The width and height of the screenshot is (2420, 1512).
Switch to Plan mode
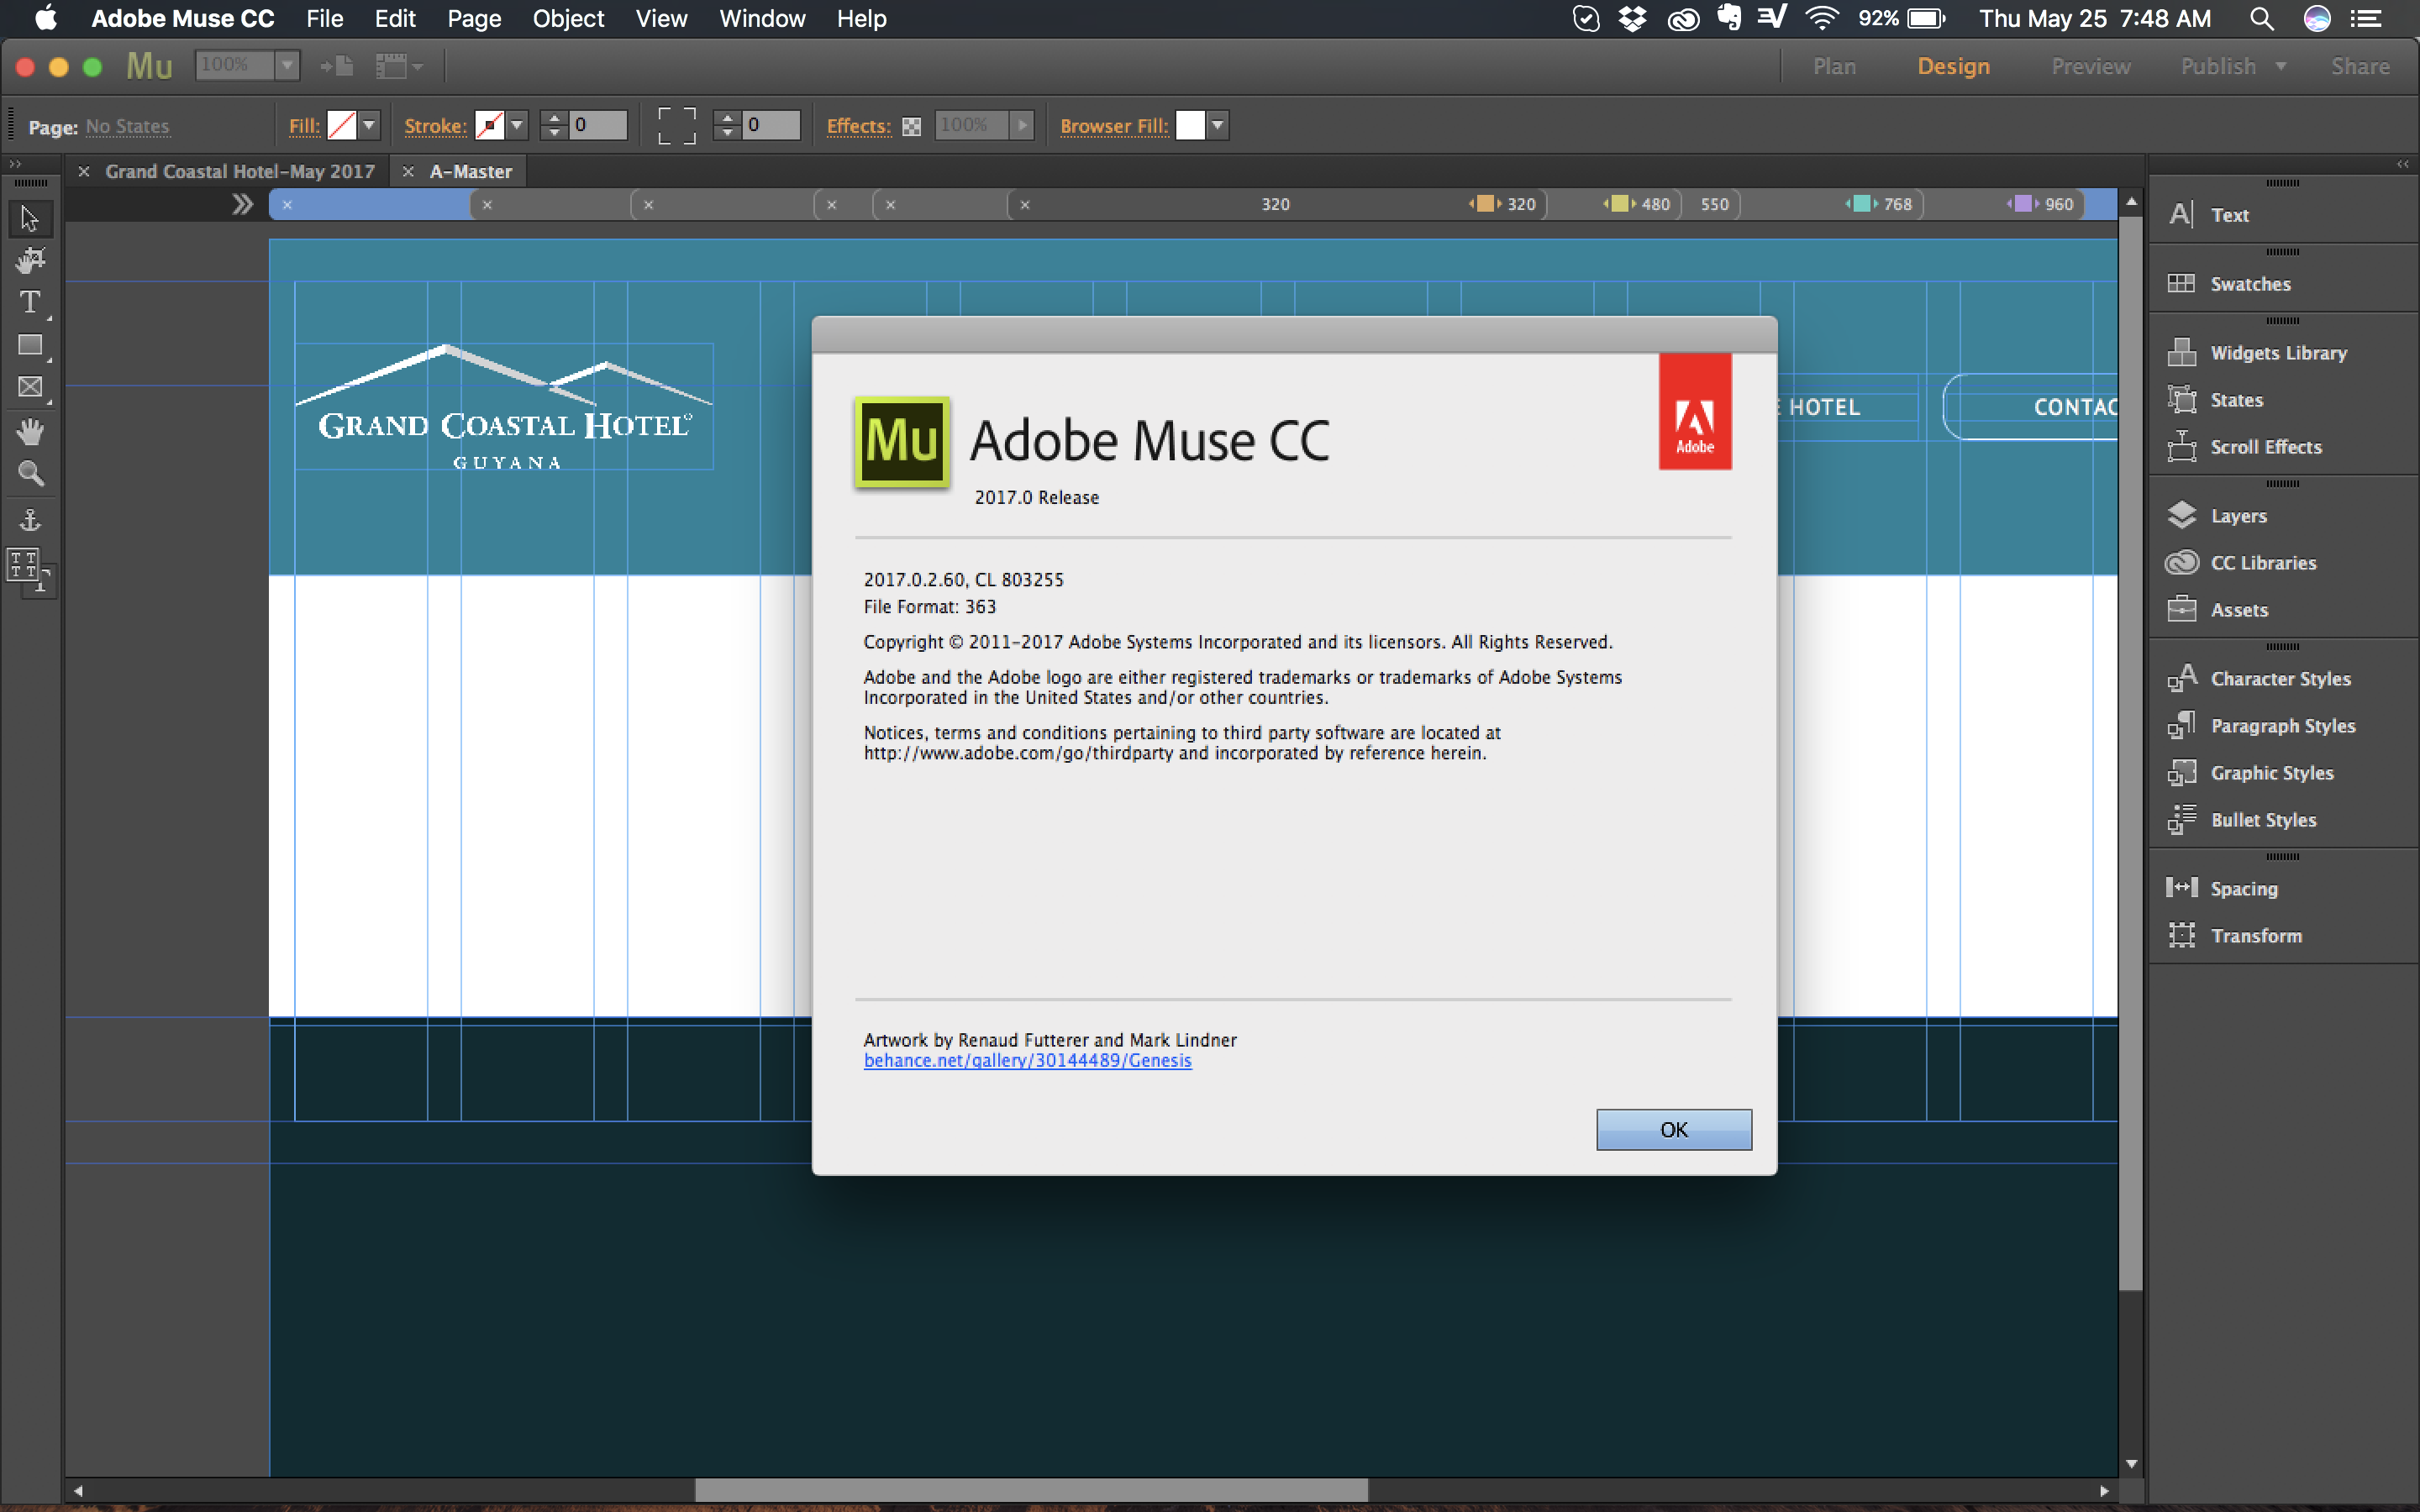1834,67
